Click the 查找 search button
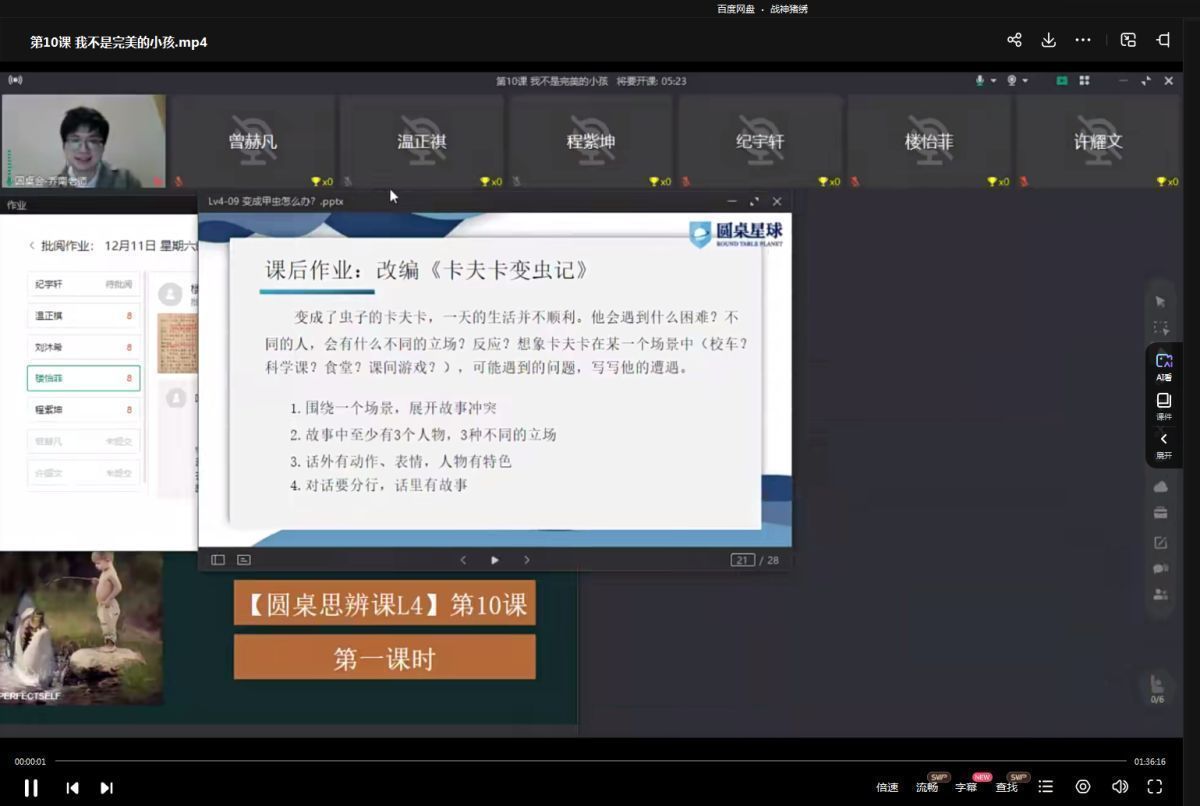Image resolution: width=1200 pixels, height=806 pixels. point(1006,787)
